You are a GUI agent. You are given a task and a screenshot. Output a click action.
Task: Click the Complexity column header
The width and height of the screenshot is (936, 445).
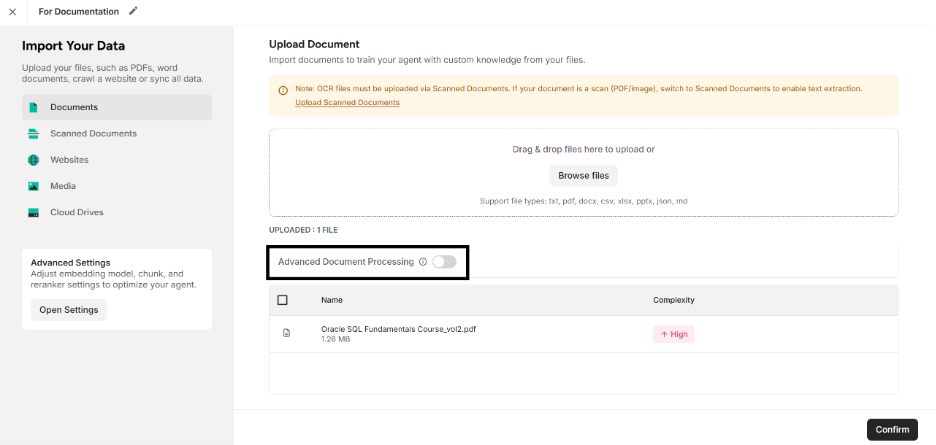coord(673,300)
